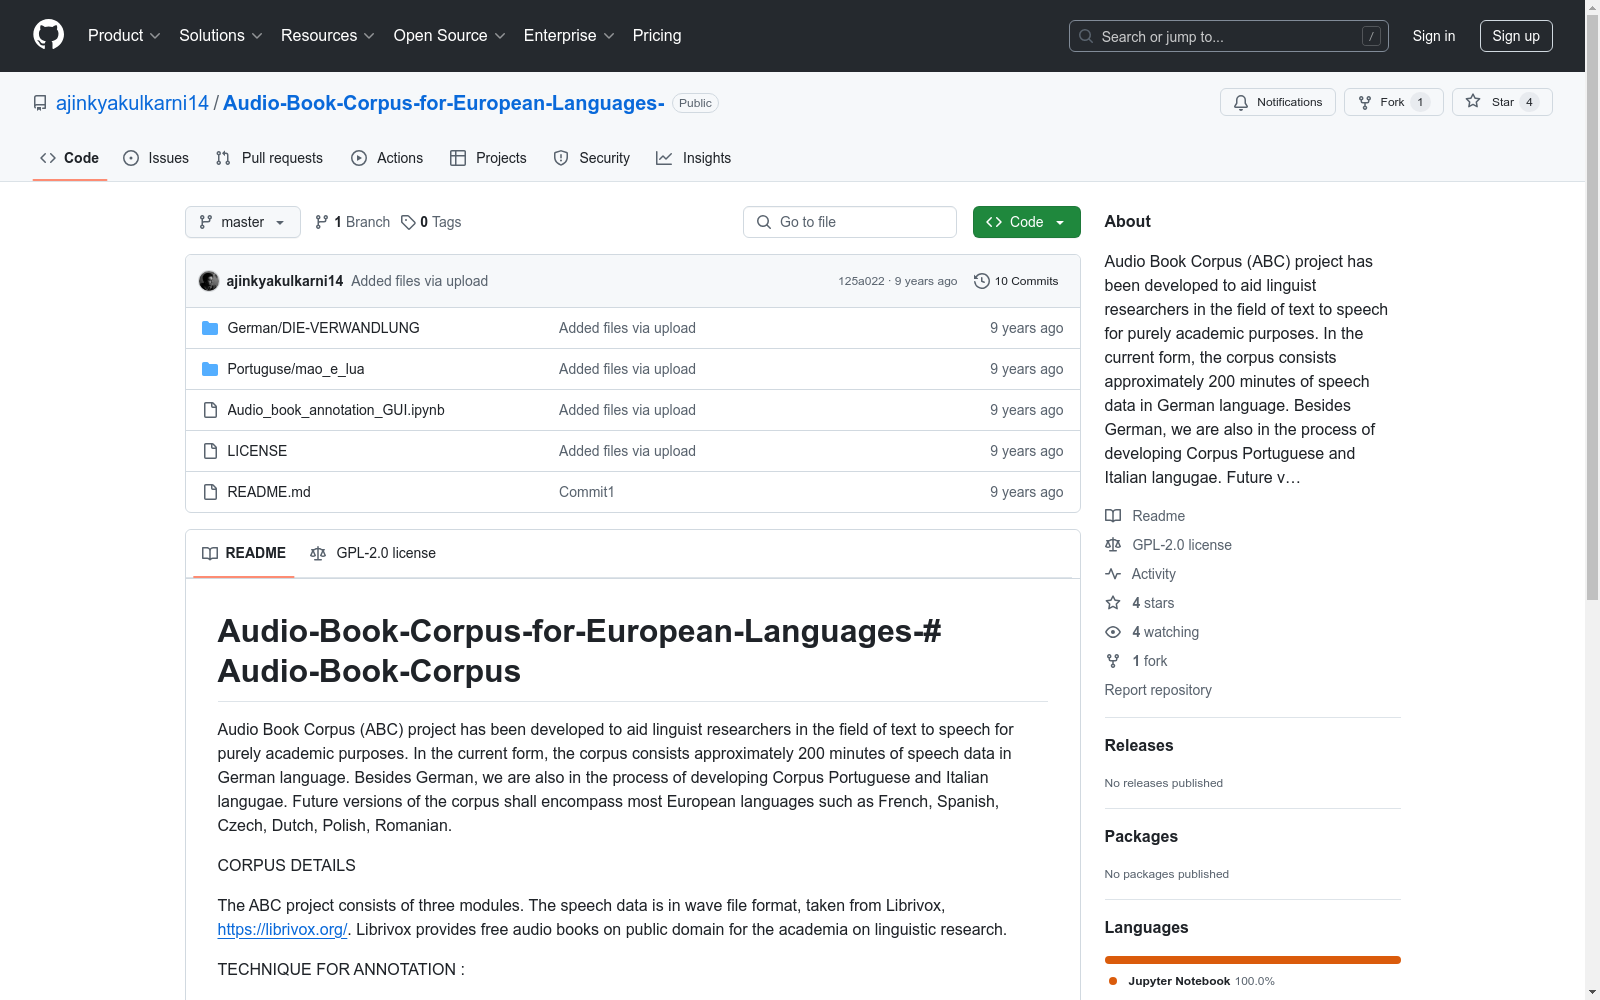The image size is (1600, 1000).
Task: Click the Star count badge showing 4
Action: click(1529, 102)
